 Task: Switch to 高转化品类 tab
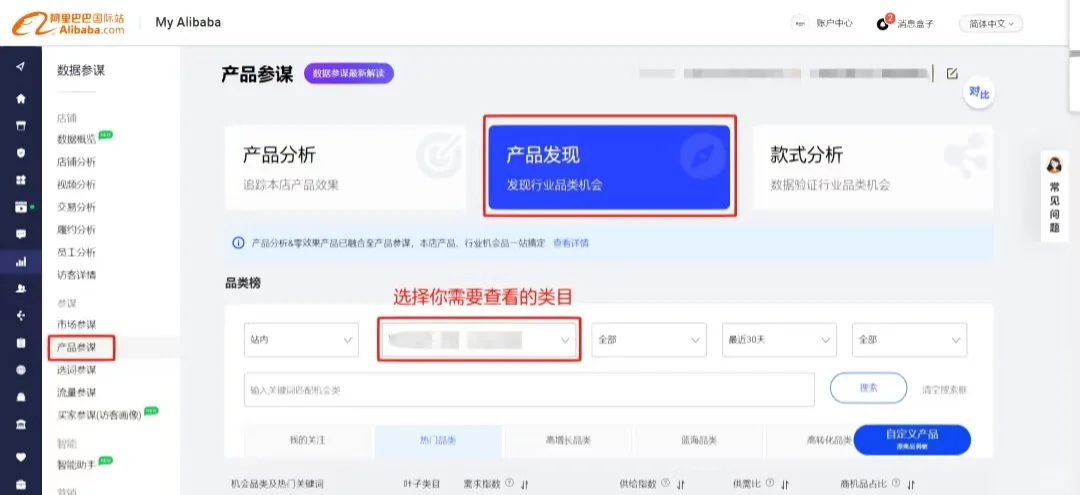point(829,441)
